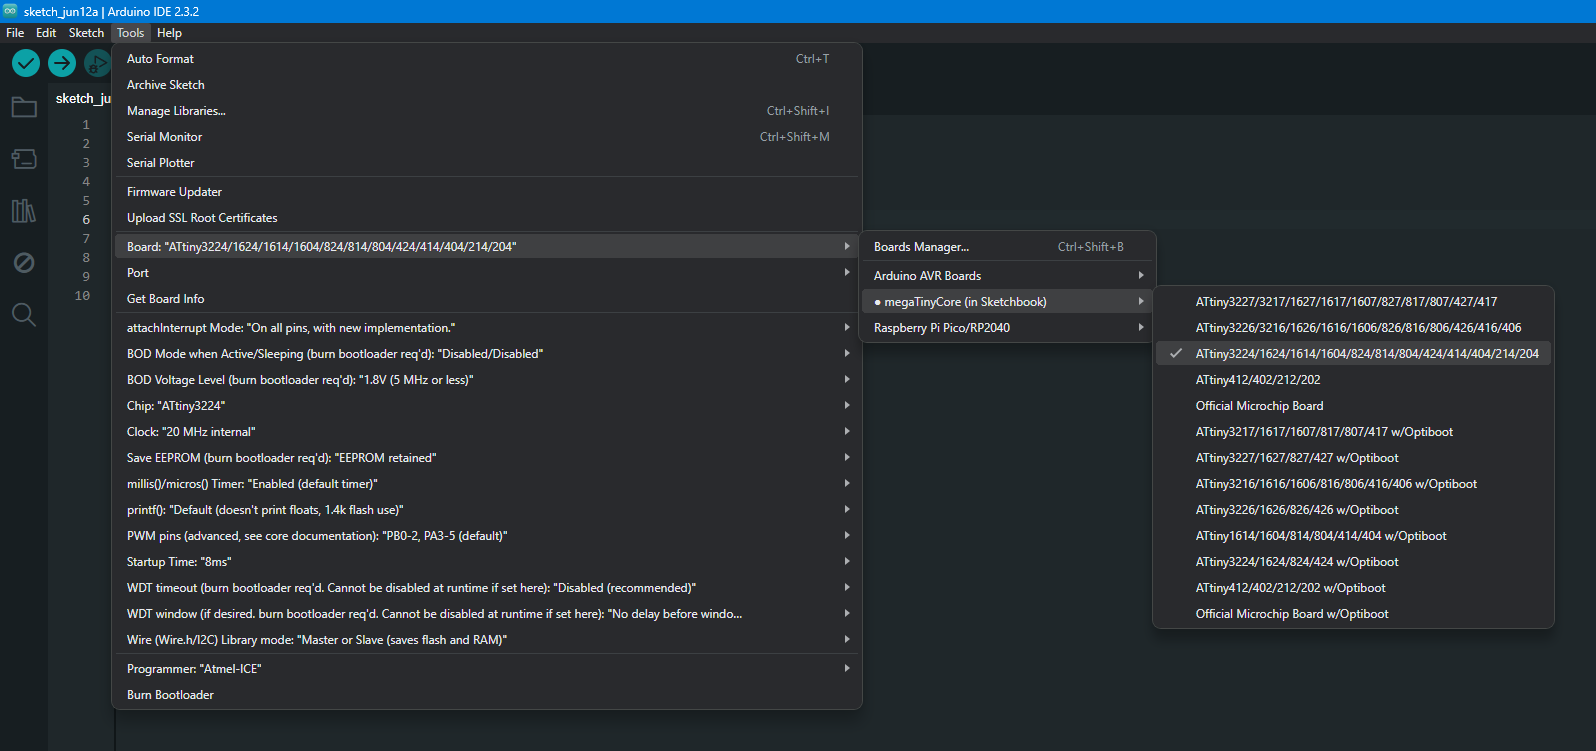
Task: Expand BOD Voltage Level submenu
Action: (487, 380)
